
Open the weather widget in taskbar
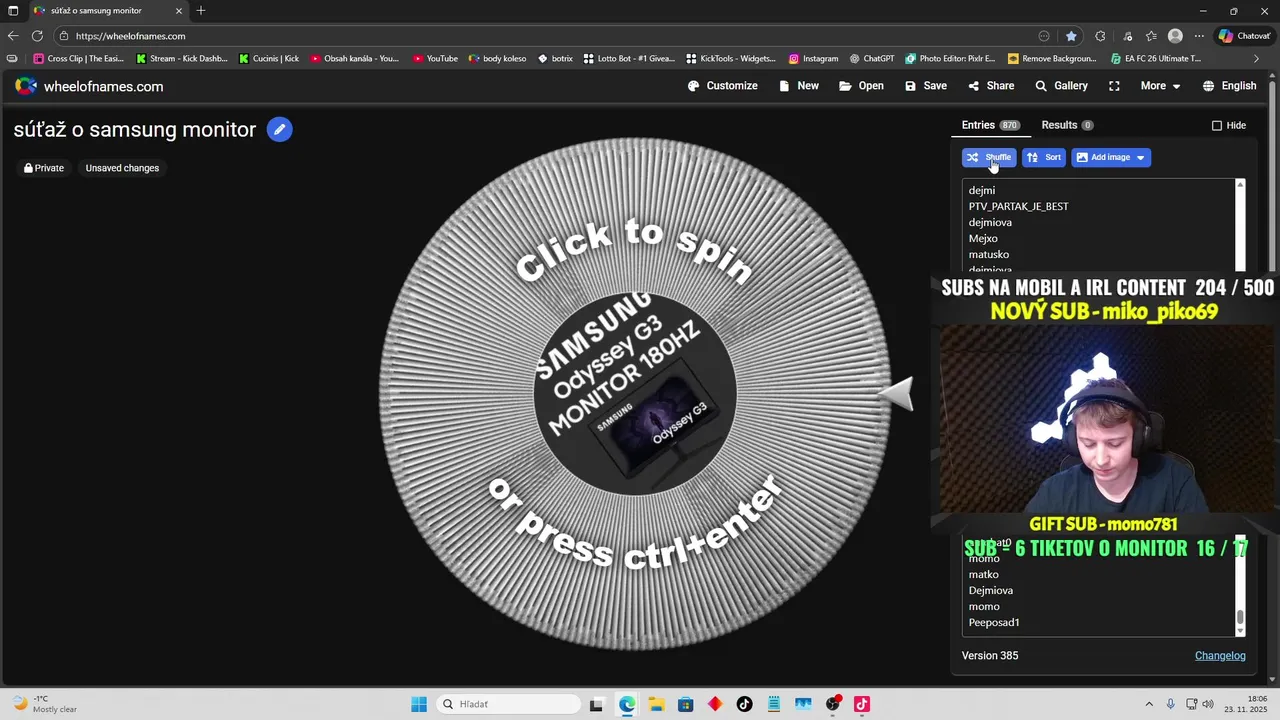tap(45, 704)
